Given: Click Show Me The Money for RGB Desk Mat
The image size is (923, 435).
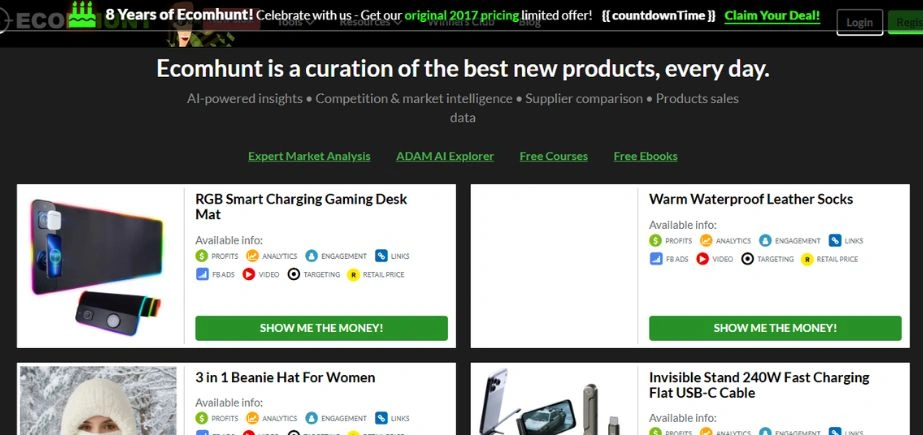Looking at the screenshot, I should [x=321, y=328].
